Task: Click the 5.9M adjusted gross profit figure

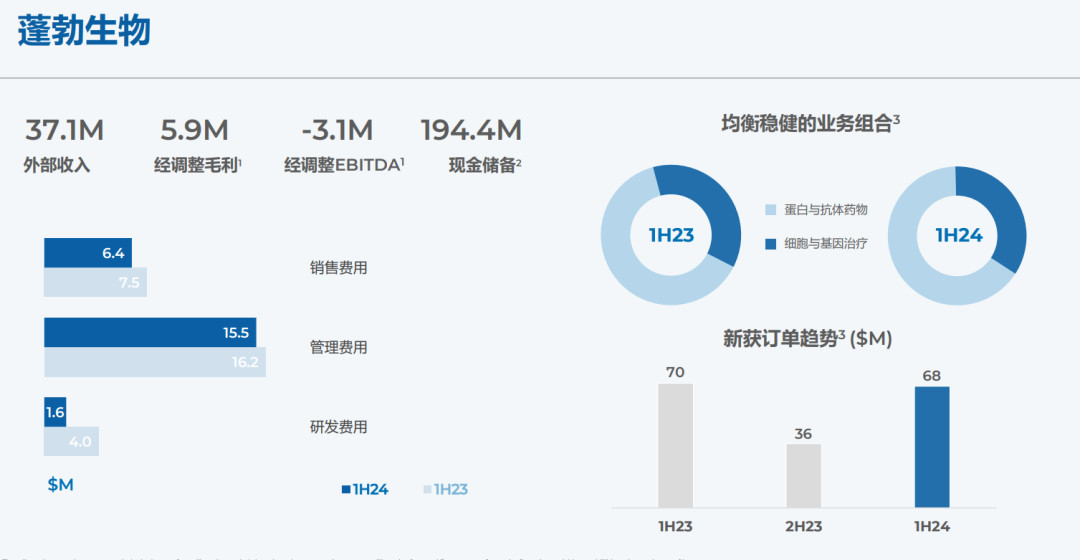Action: 194,131
